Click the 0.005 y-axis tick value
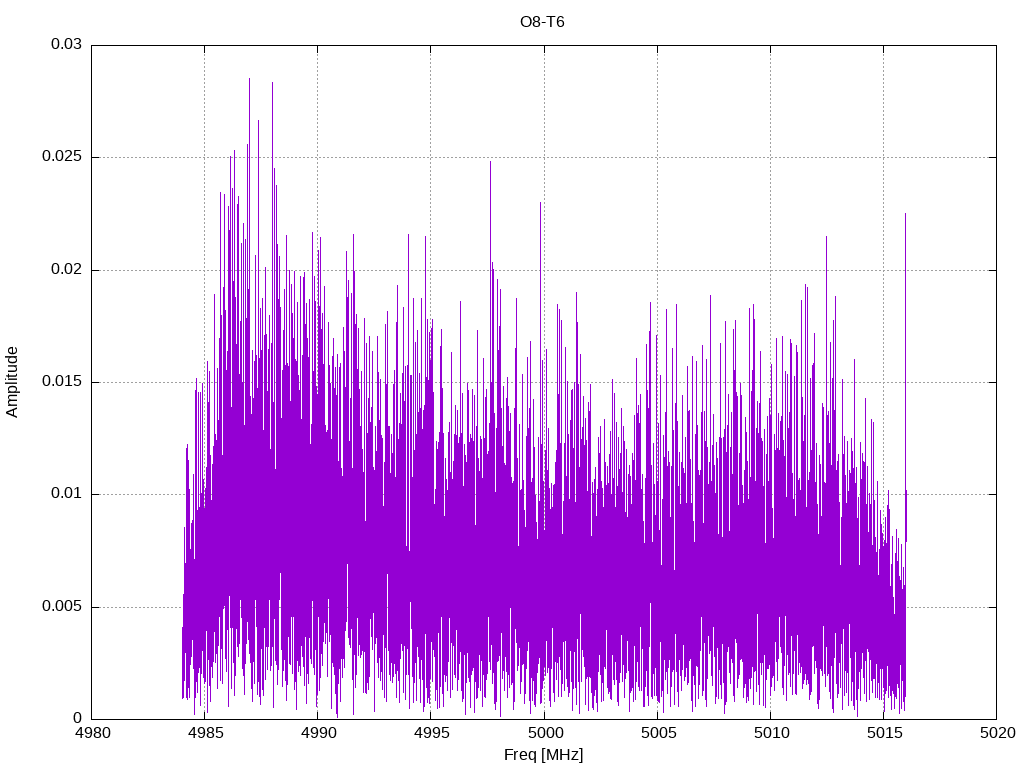Viewport: 1024px width, 768px height. (62, 607)
